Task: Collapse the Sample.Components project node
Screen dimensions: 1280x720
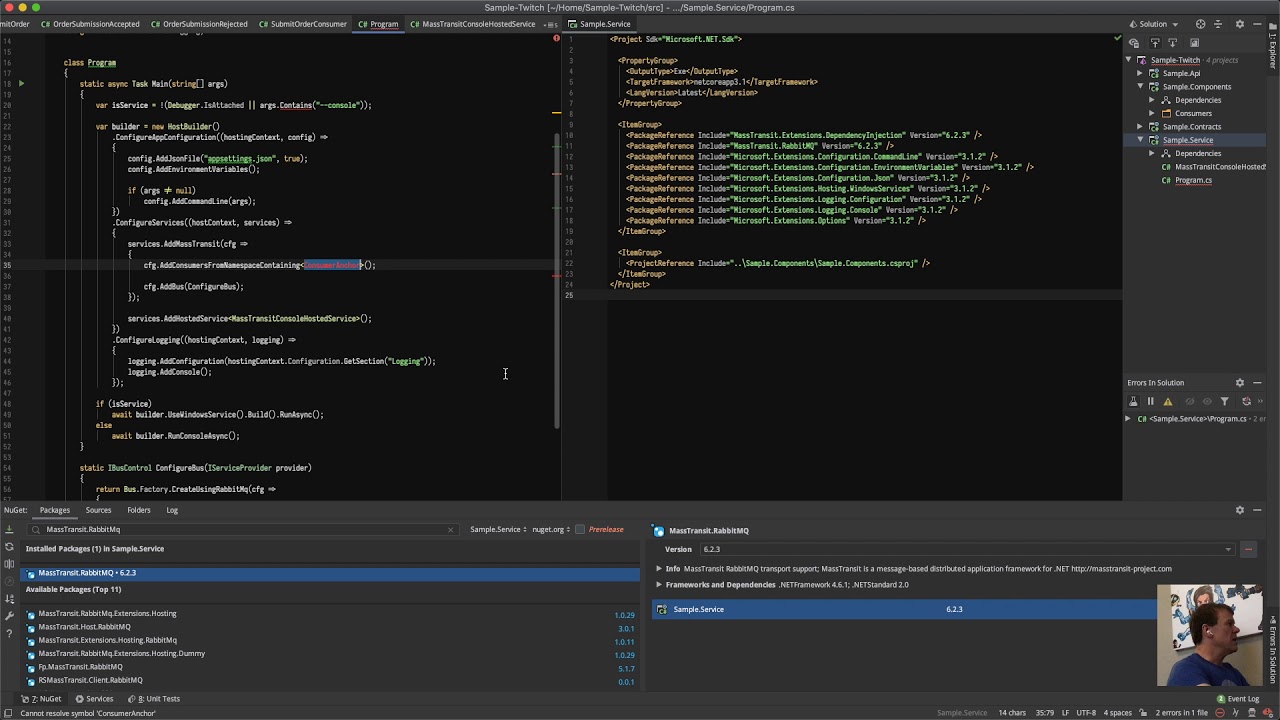Action: [x=1140, y=87]
